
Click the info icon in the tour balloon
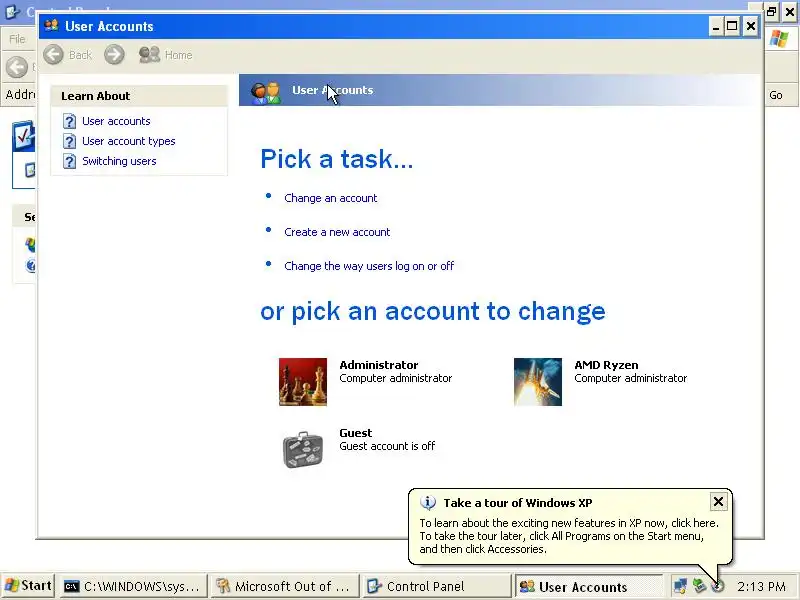point(428,503)
